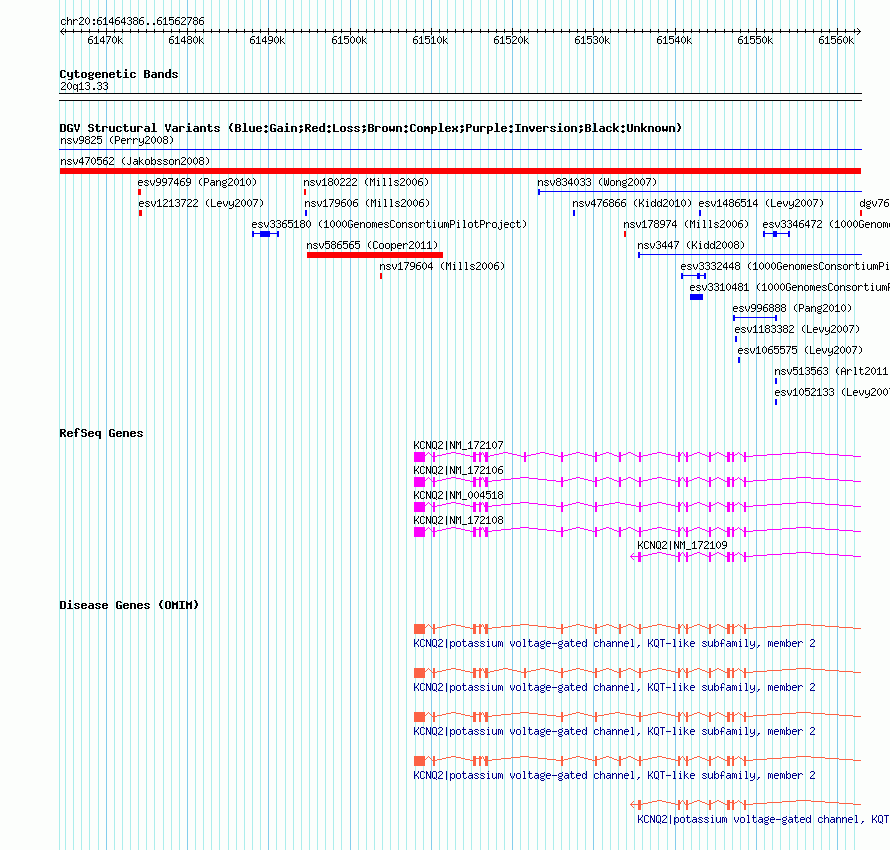Open variant esv997469 (Pang2010)
890x850 pixels.
[197, 182]
